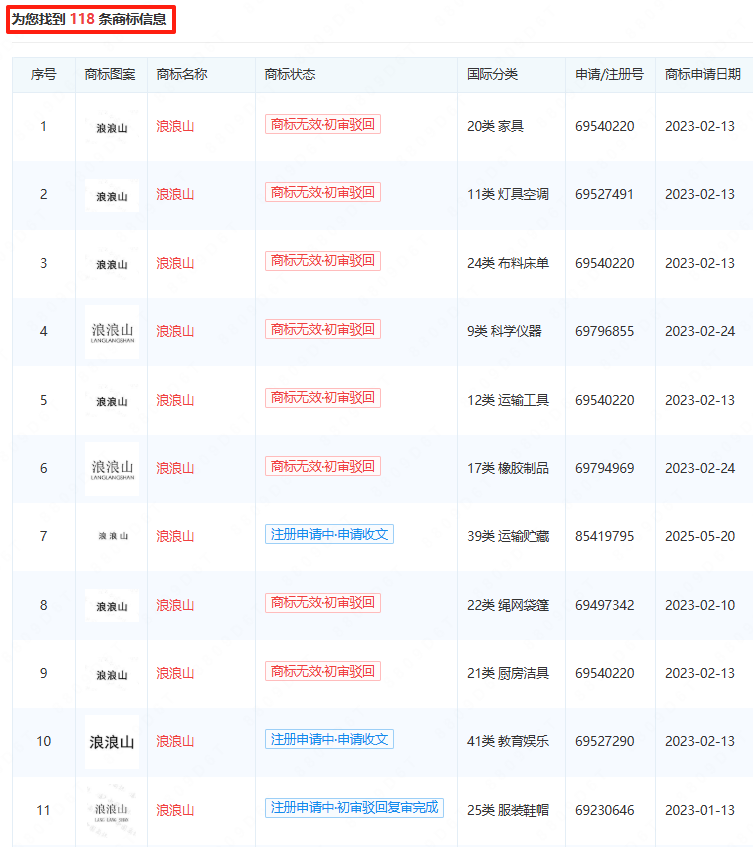Click the row 4 trademark logo with LANGLANGSHAN text
Viewport: 753px width, 847px height.
coord(111,332)
